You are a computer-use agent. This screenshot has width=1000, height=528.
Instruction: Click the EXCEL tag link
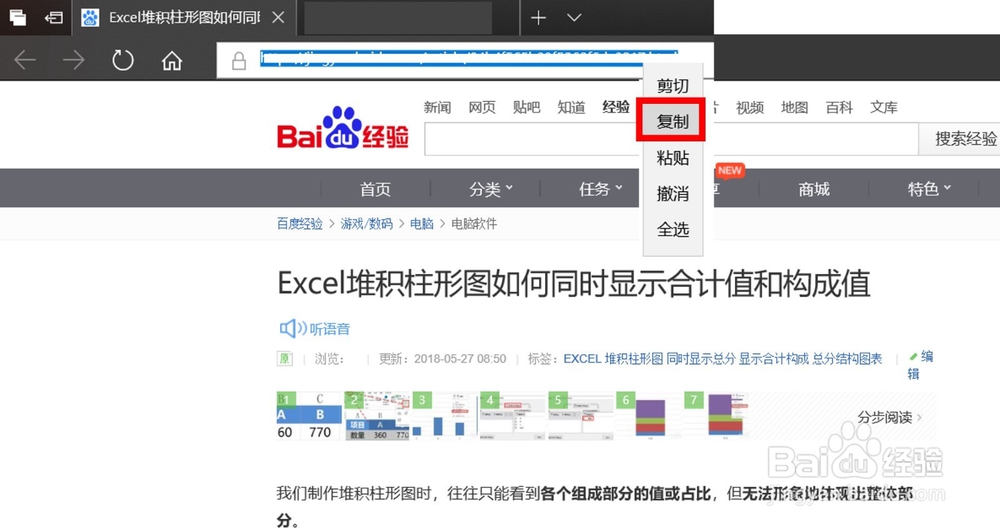tap(582, 358)
